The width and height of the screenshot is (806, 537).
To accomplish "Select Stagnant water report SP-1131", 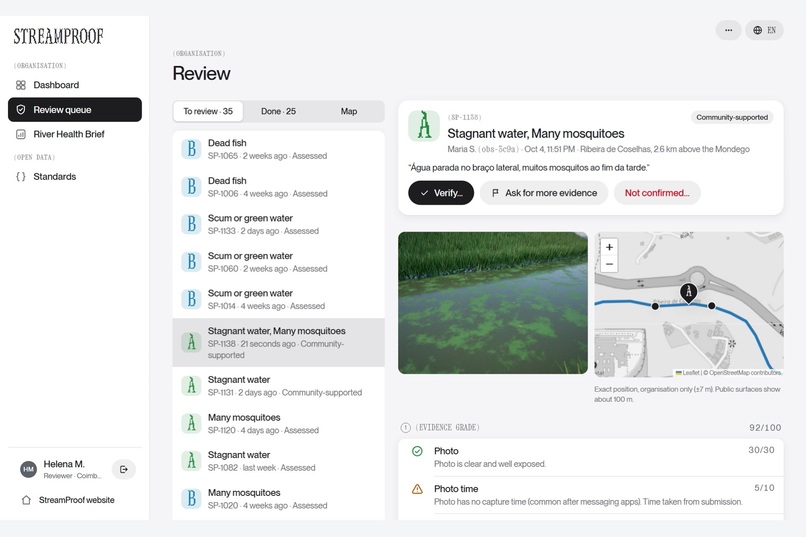I will (x=279, y=385).
